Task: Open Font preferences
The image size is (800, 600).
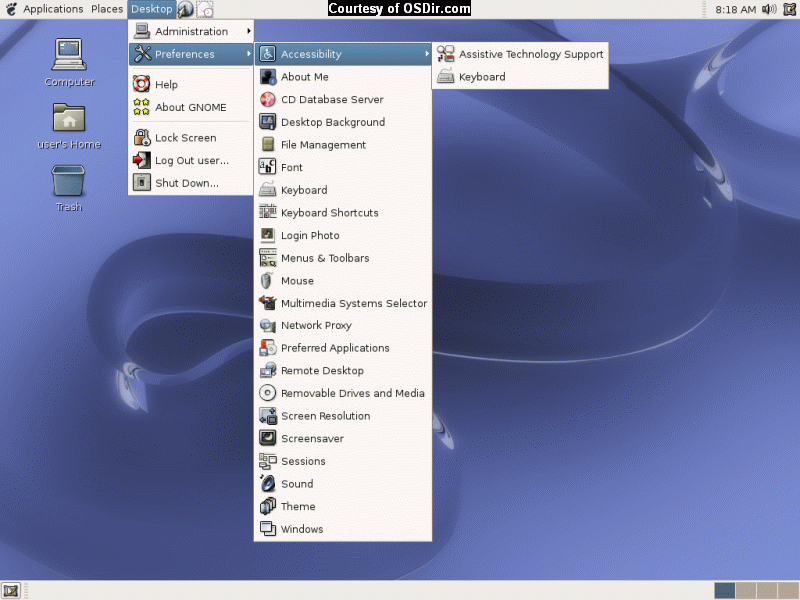Action: pyautogui.click(x=343, y=167)
